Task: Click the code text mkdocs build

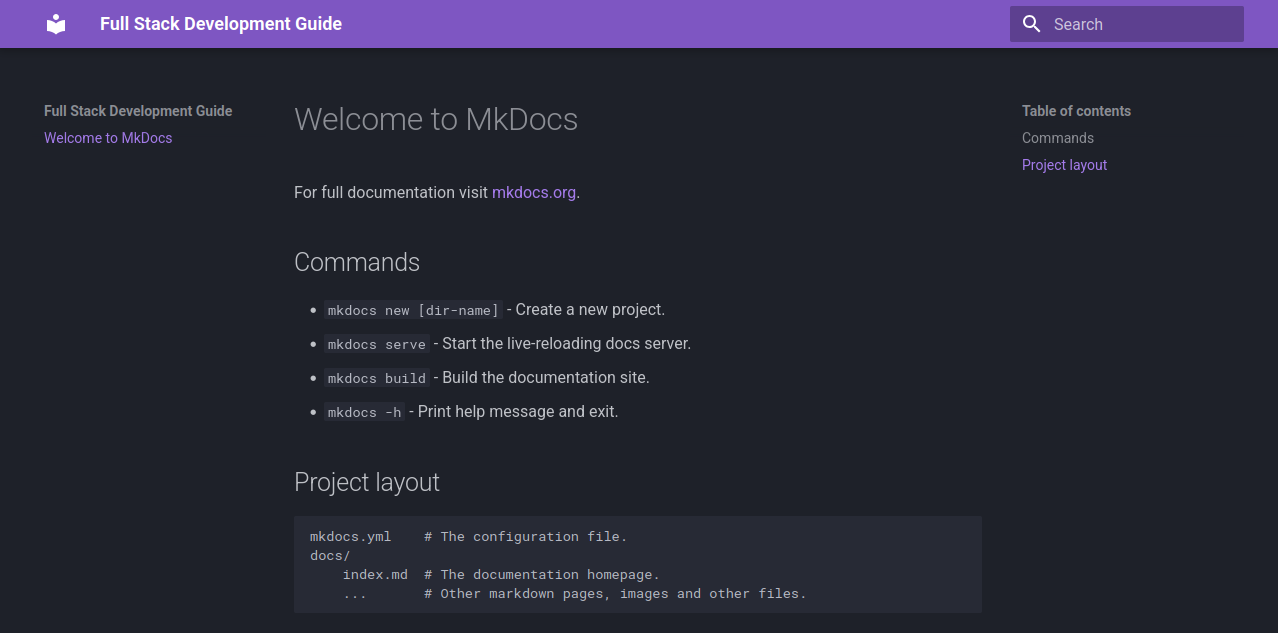Action: point(377,378)
